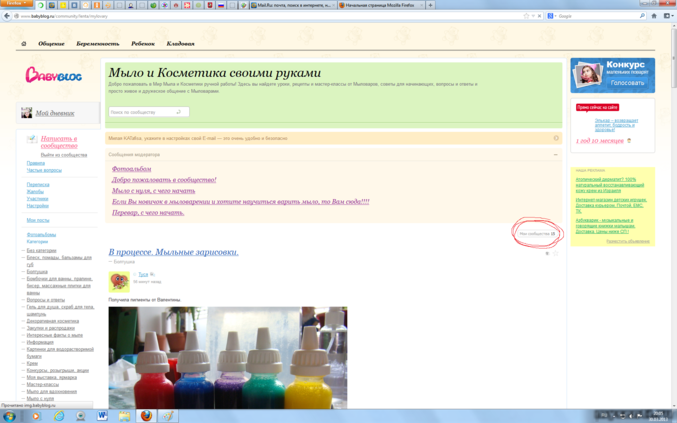Click the search arrow in community search

click(179, 112)
